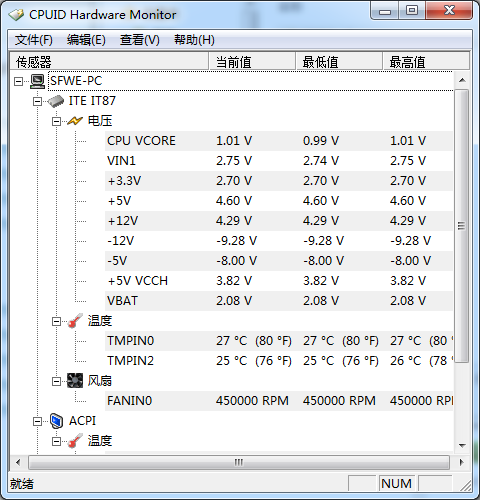Click the horizontal scrollbar left arrow

[x=18, y=463]
